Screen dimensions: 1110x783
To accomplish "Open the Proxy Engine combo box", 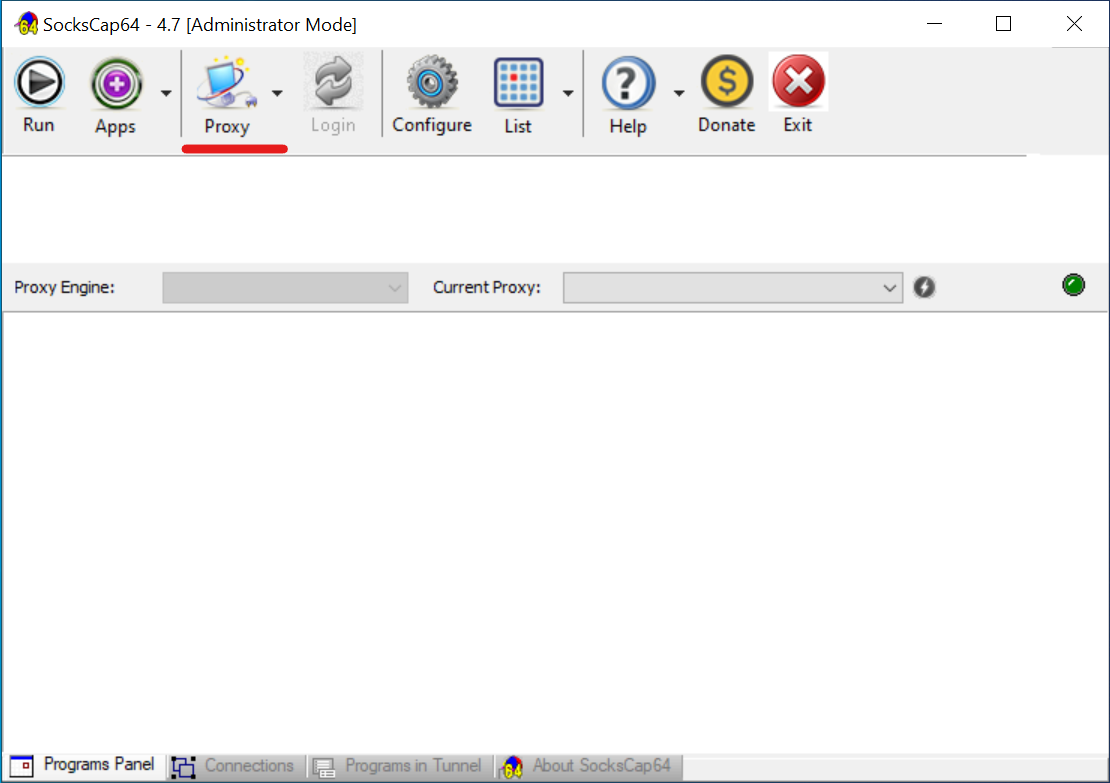I will (285, 288).
